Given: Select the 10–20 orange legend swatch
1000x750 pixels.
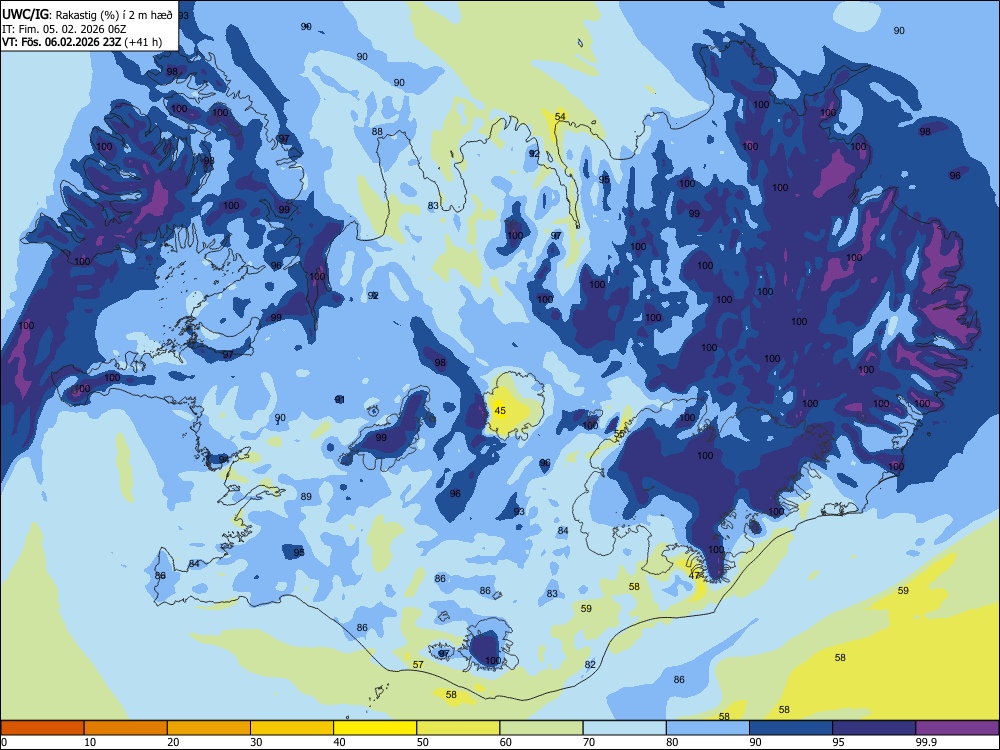Looking at the screenshot, I should click(x=126, y=728).
